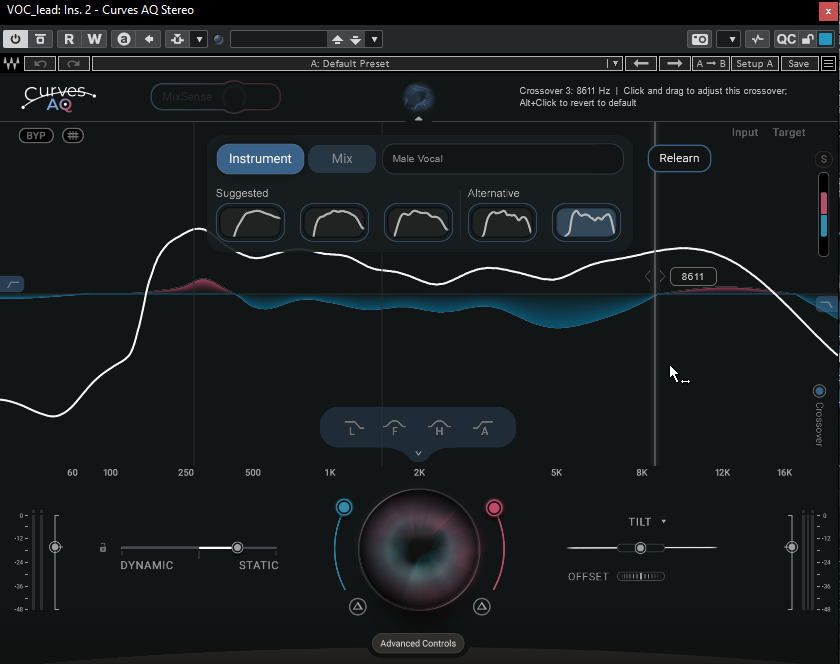Toggle the lock icon beside DYNAMIC
Viewport: 840px width, 664px height.
(103, 547)
